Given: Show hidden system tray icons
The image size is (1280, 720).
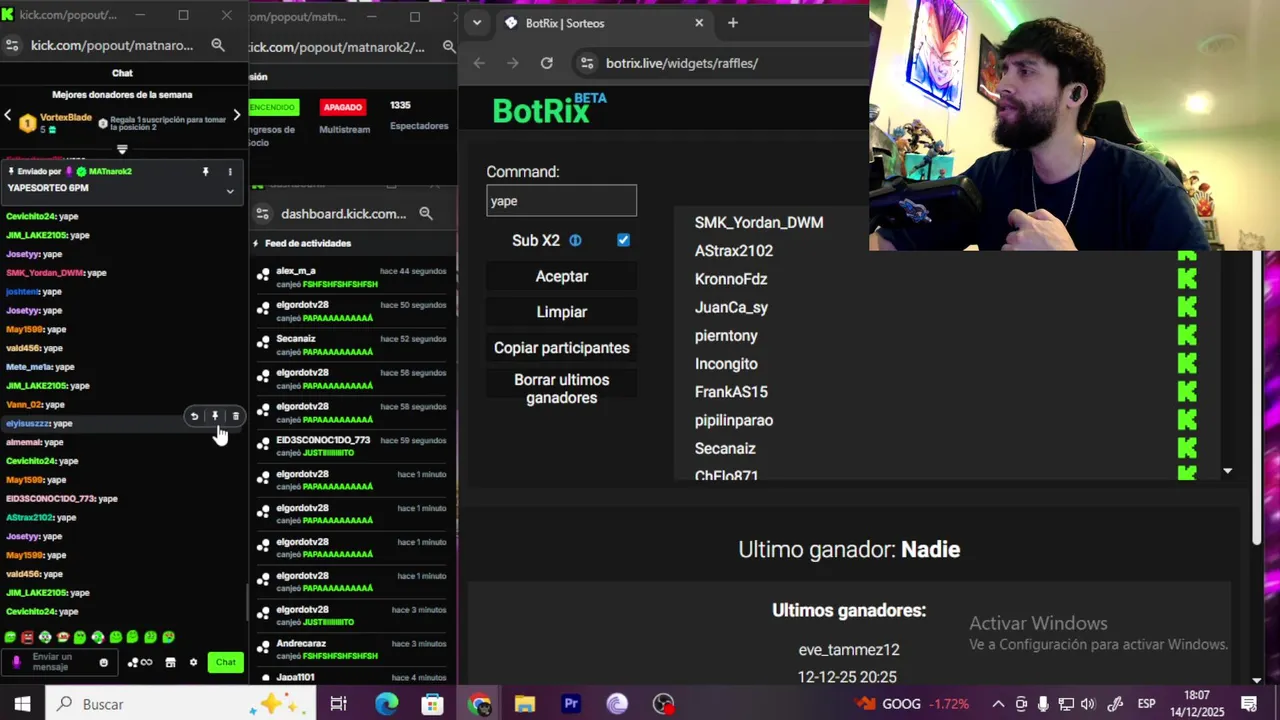Looking at the screenshot, I should (x=998, y=704).
